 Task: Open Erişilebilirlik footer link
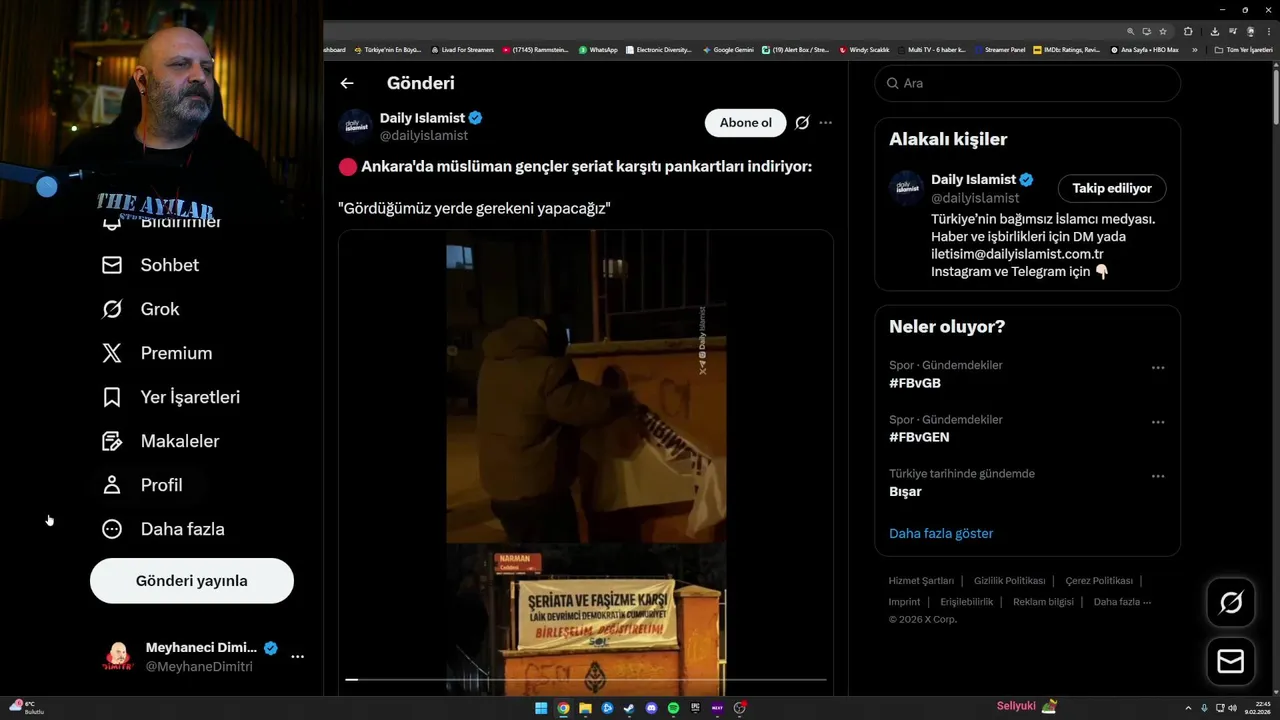[x=967, y=602]
